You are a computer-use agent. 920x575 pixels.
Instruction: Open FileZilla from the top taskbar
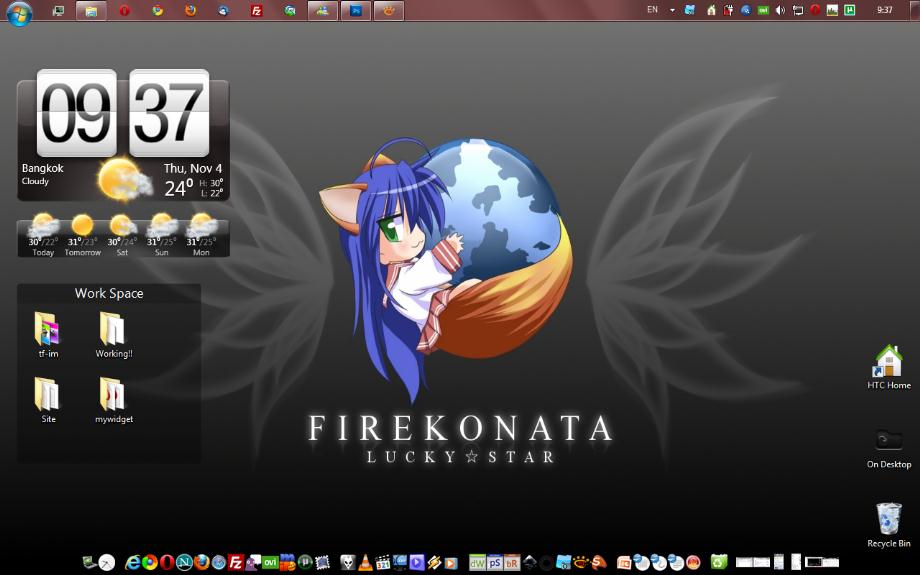point(256,11)
